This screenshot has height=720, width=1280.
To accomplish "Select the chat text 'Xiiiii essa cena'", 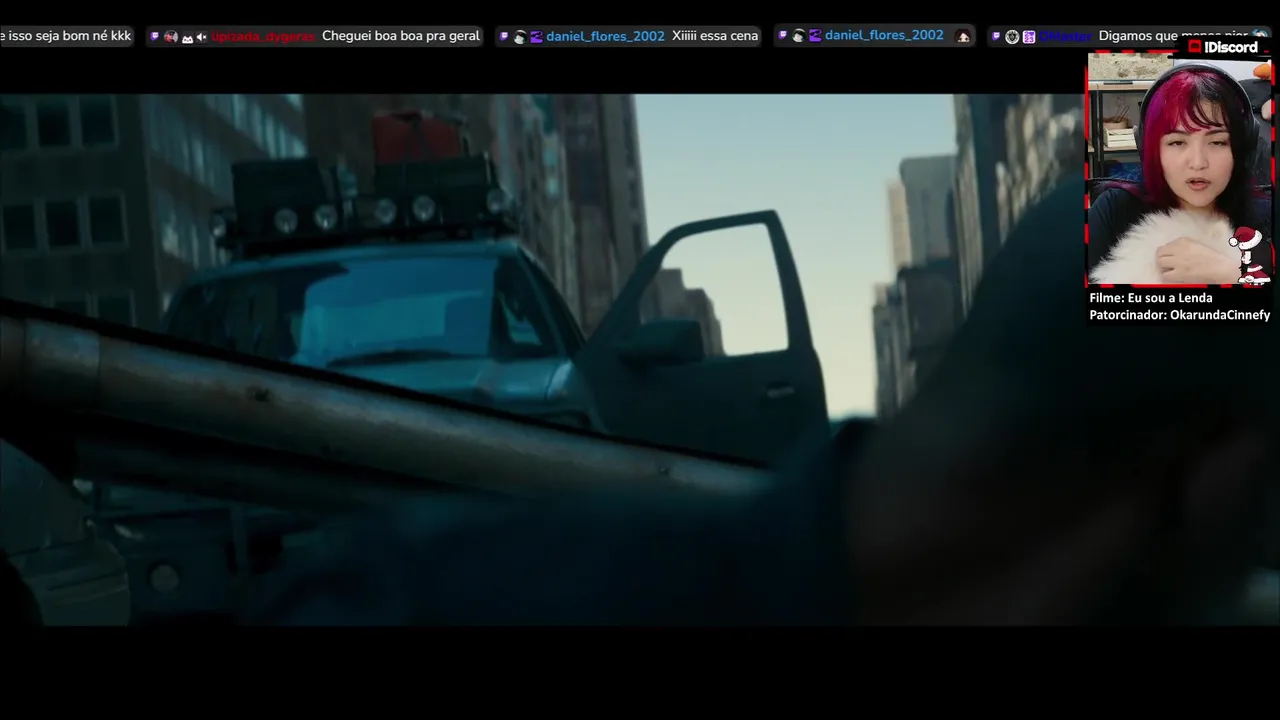I will [715, 36].
